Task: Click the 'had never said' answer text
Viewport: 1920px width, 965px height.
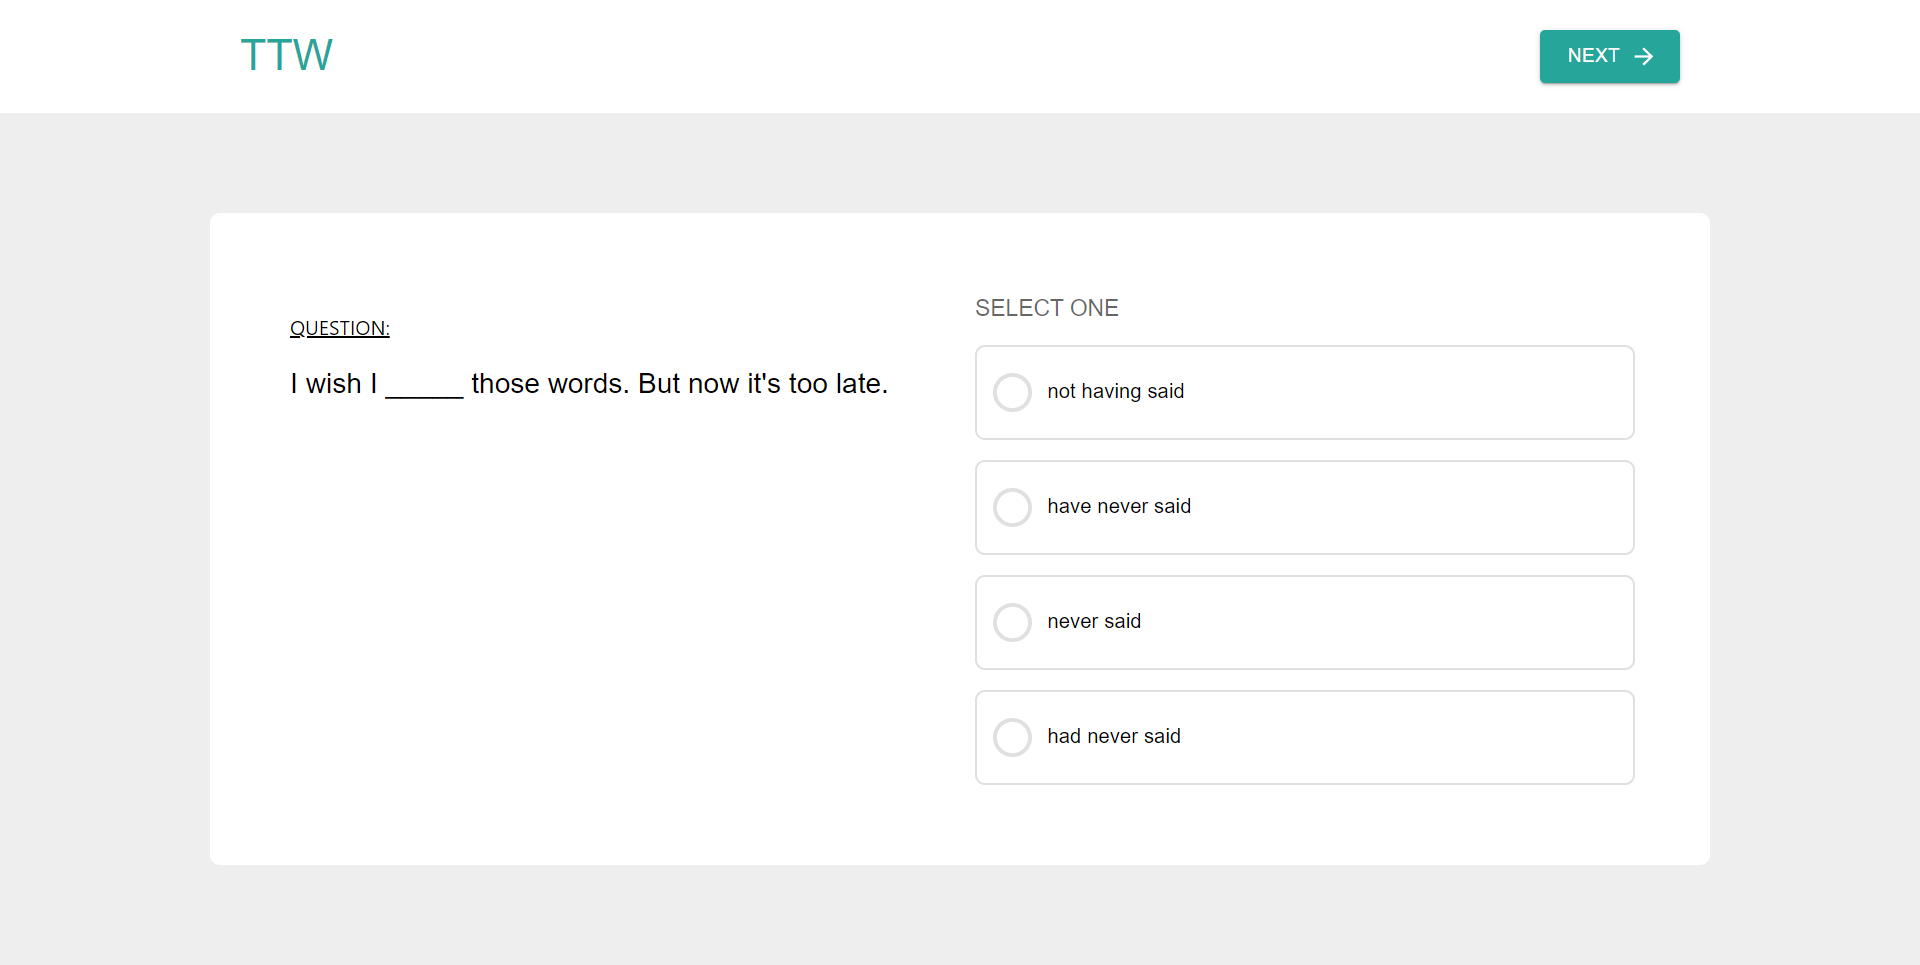Action: tap(1114, 736)
